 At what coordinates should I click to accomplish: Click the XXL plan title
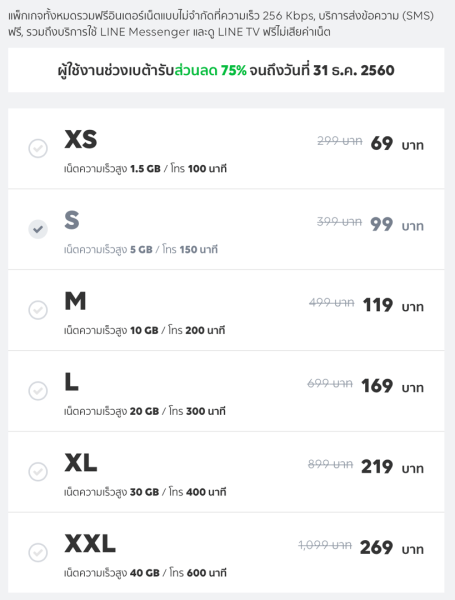click(90, 543)
